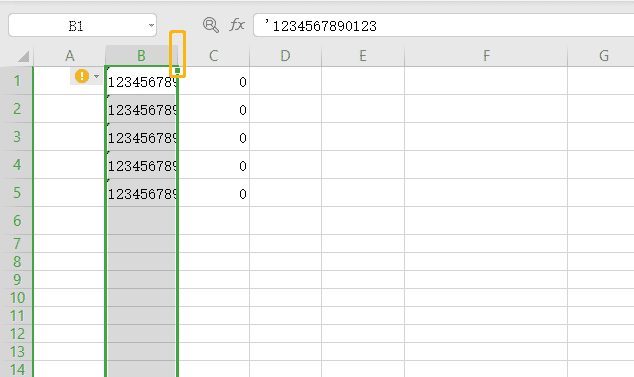634x377 pixels.
Task: Click the Name Box showing B1
Action: (x=82, y=25)
